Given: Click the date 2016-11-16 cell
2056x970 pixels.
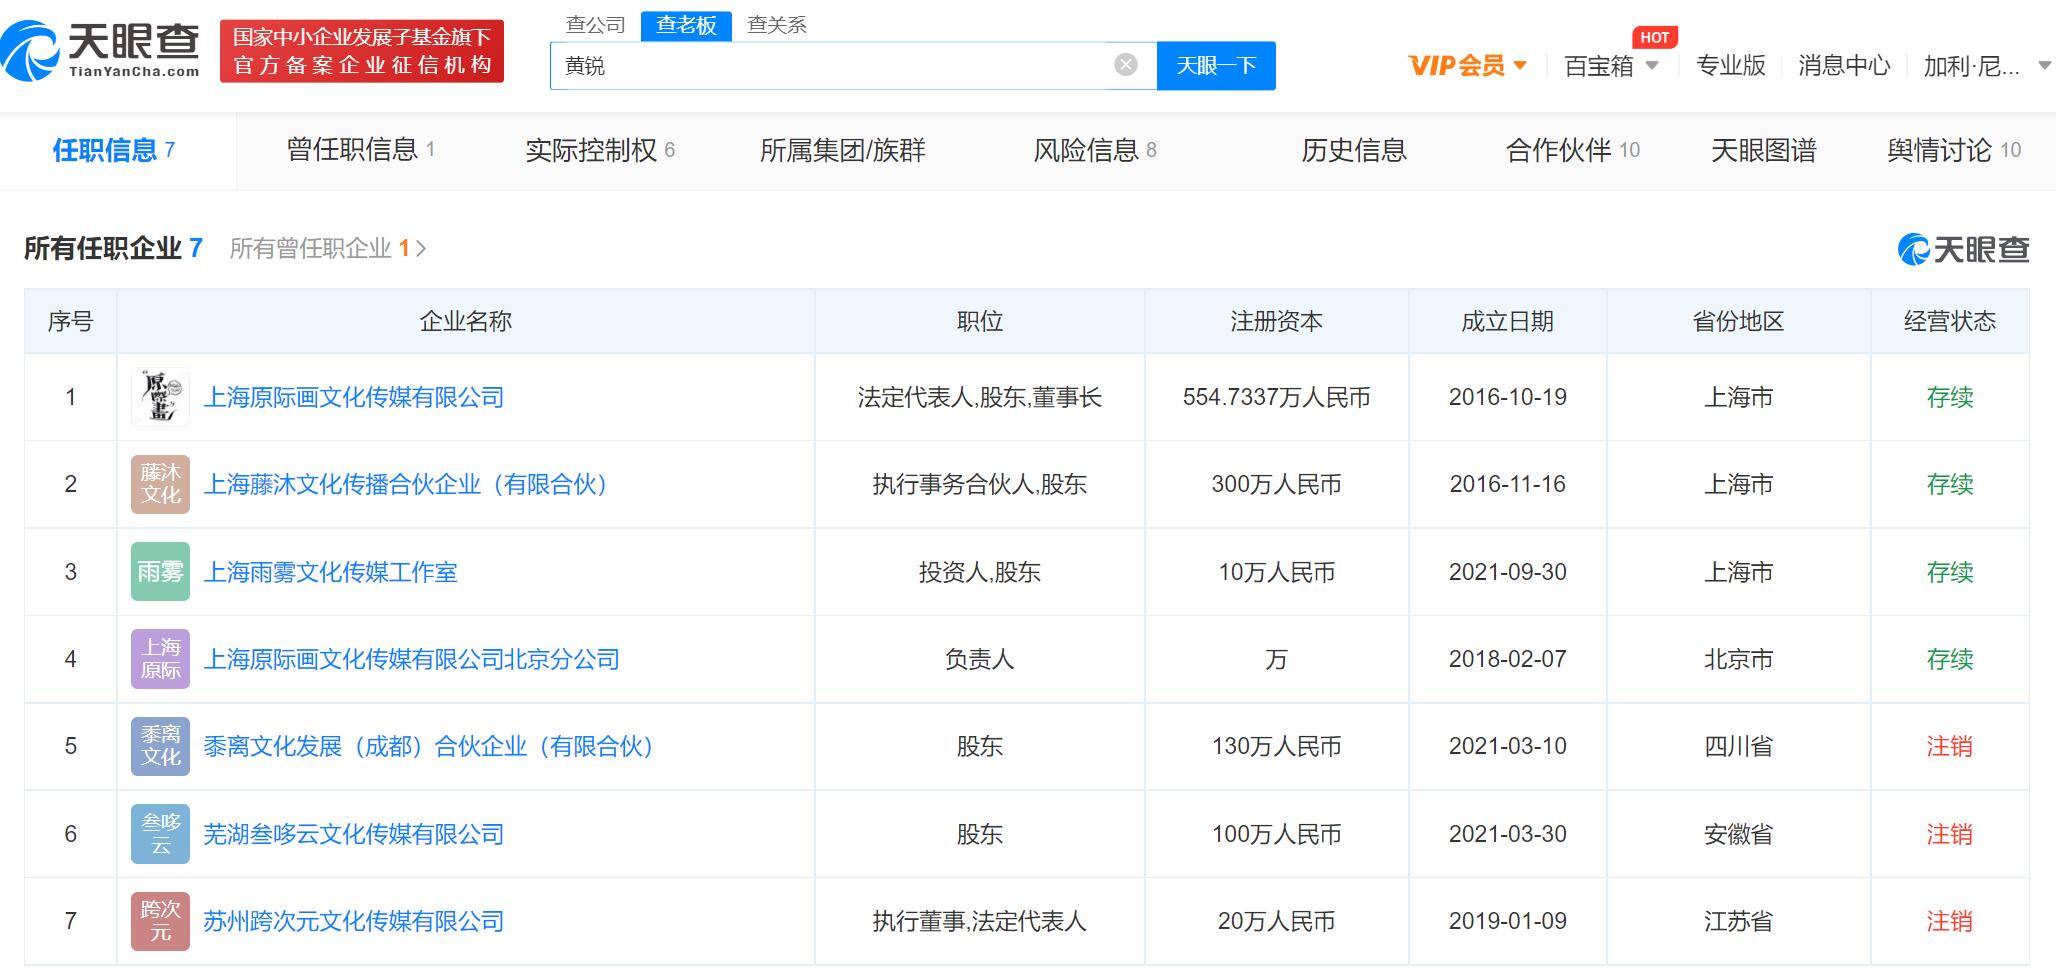Looking at the screenshot, I should pyautogui.click(x=1507, y=484).
